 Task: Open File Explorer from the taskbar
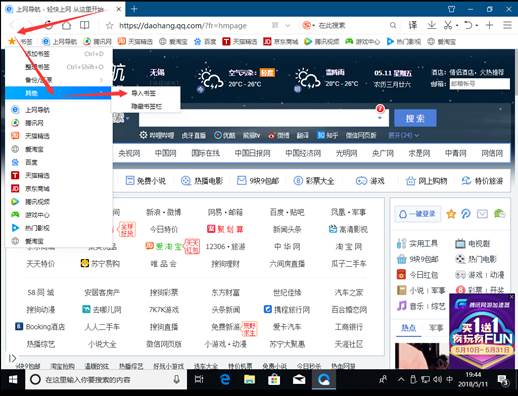tap(249, 379)
